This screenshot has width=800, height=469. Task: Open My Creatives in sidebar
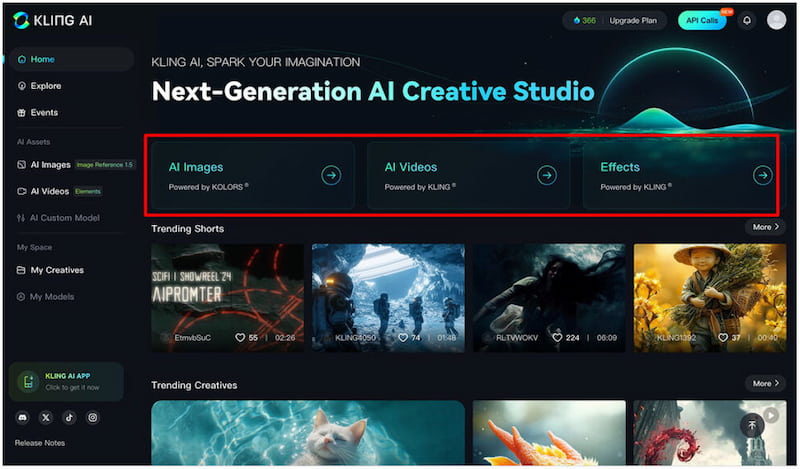coord(57,270)
